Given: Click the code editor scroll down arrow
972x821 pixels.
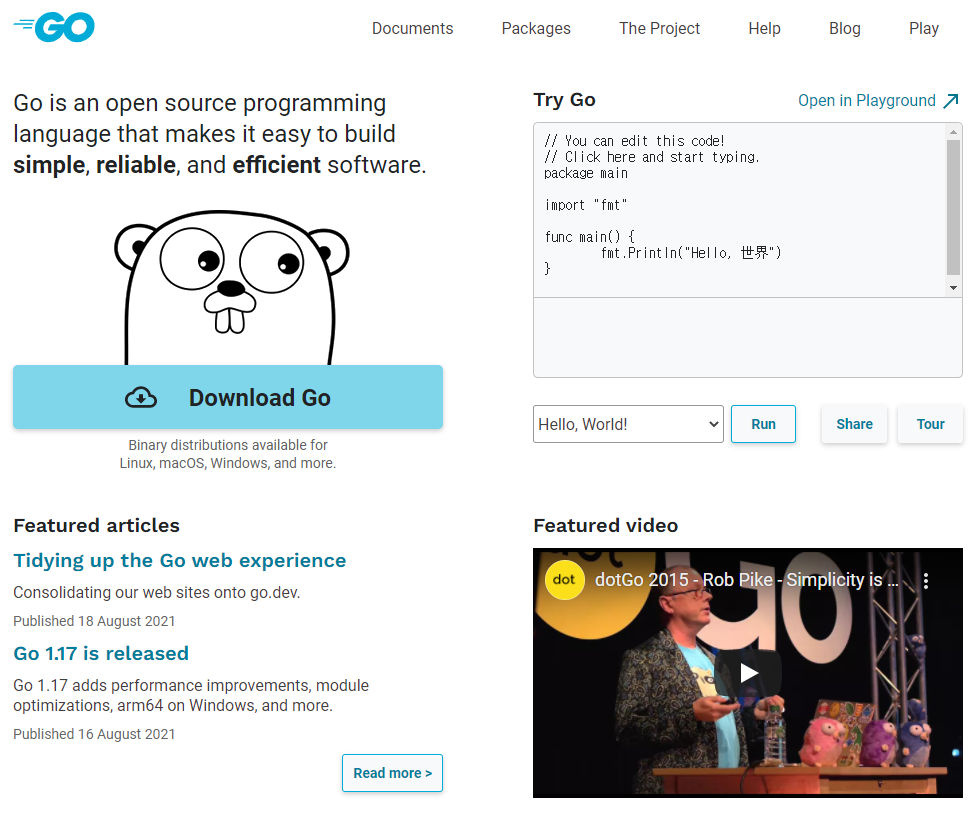Looking at the screenshot, I should pos(953,288).
